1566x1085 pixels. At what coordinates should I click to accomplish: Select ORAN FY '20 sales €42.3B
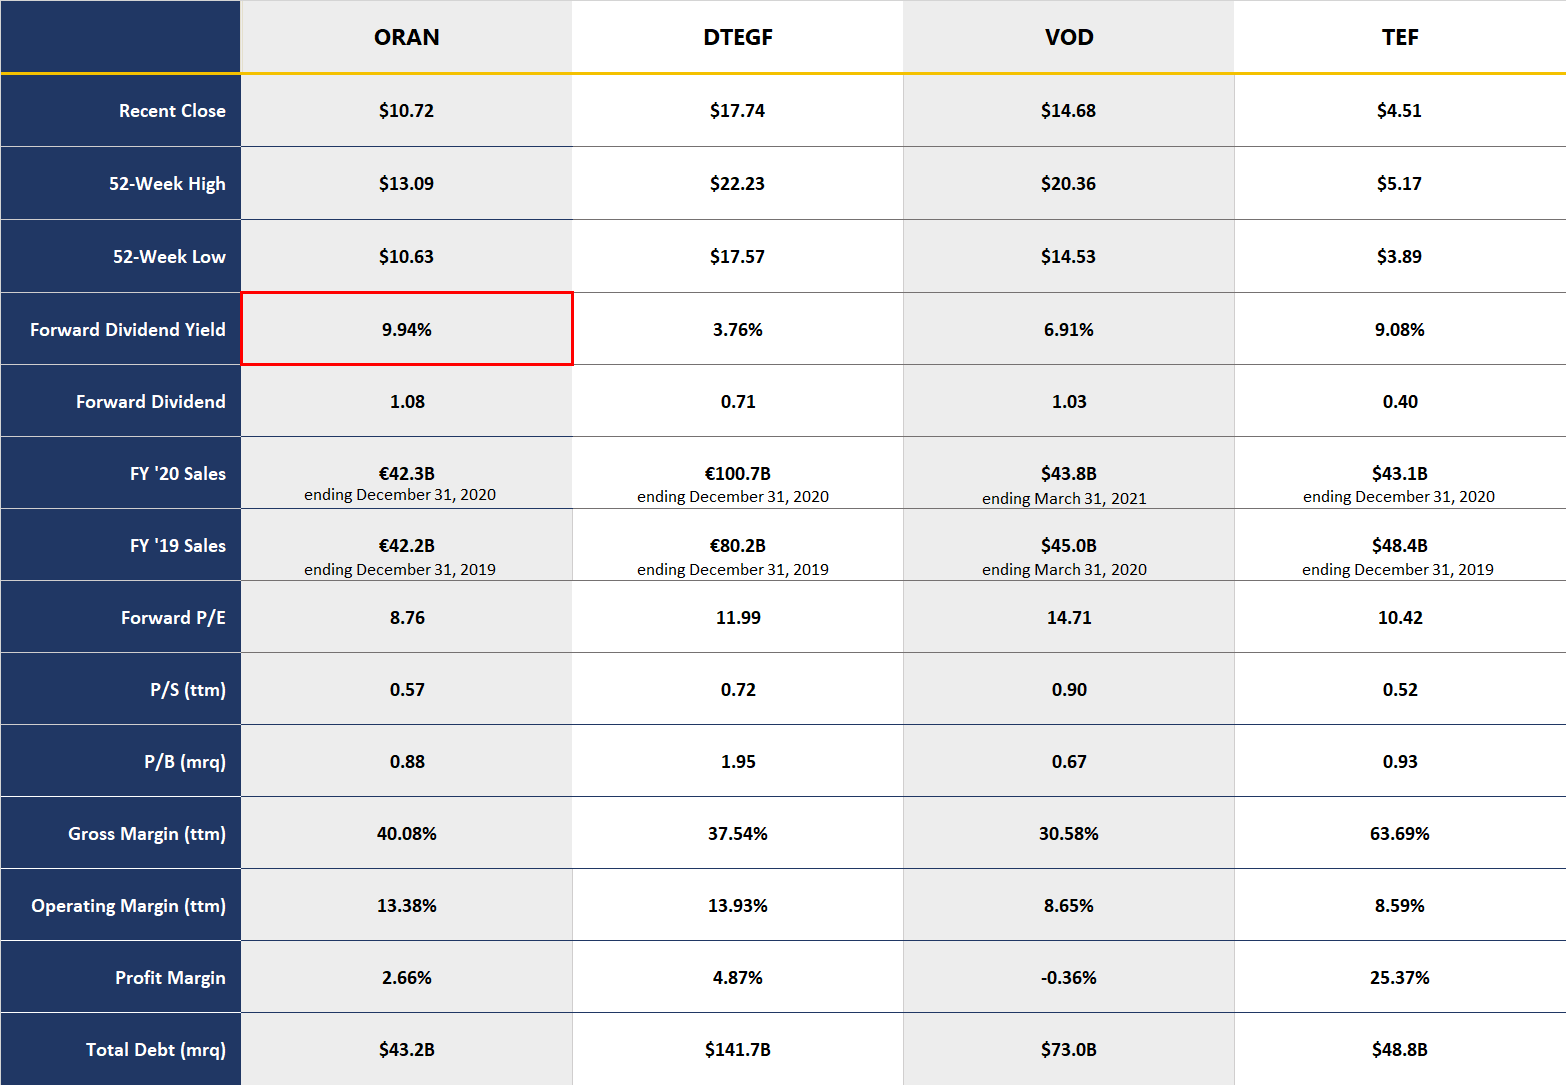point(406,474)
